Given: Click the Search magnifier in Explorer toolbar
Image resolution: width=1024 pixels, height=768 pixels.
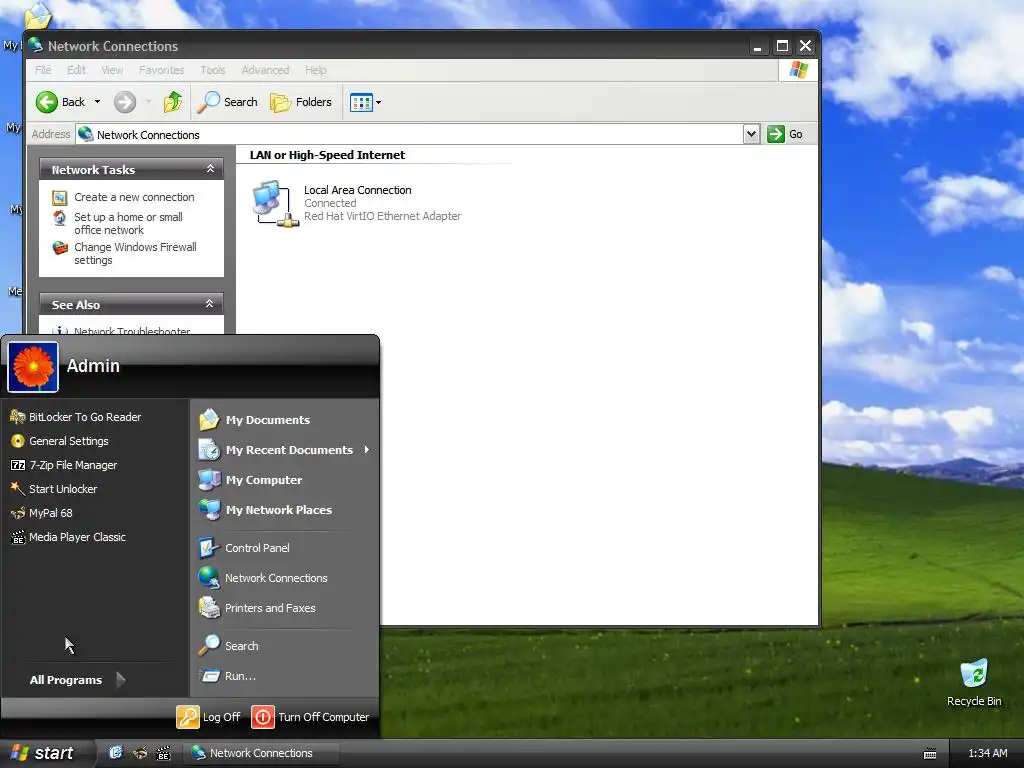Looking at the screenshot, I should [227, 102].
